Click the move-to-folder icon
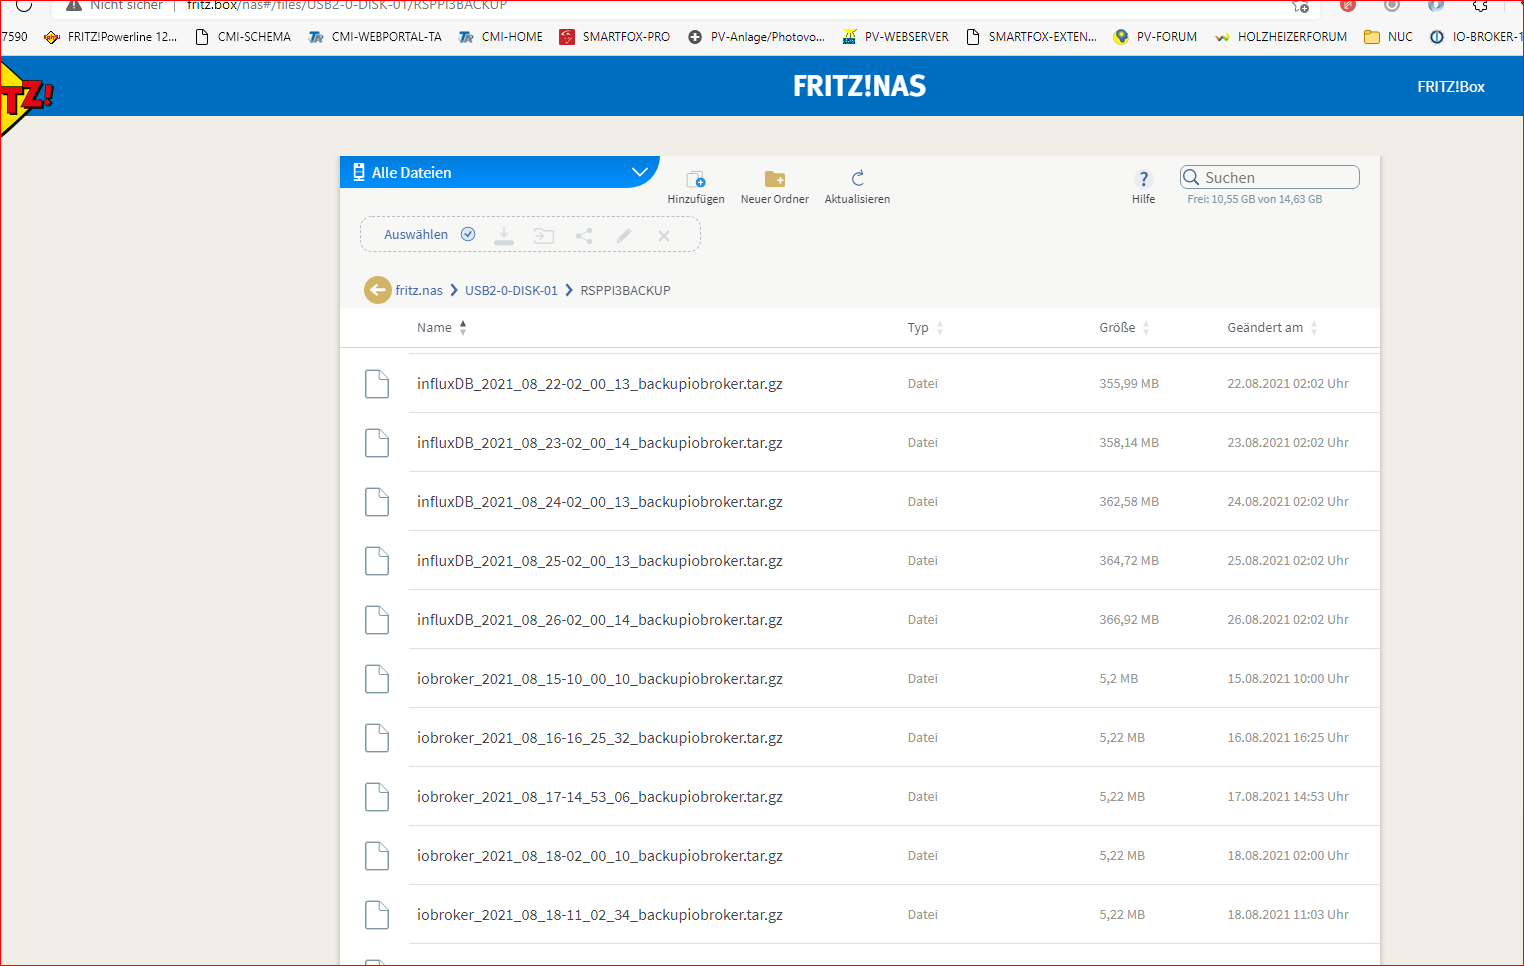Viewport: 1524px width, 966px height. pyautogui.click(x=544, y=236)
